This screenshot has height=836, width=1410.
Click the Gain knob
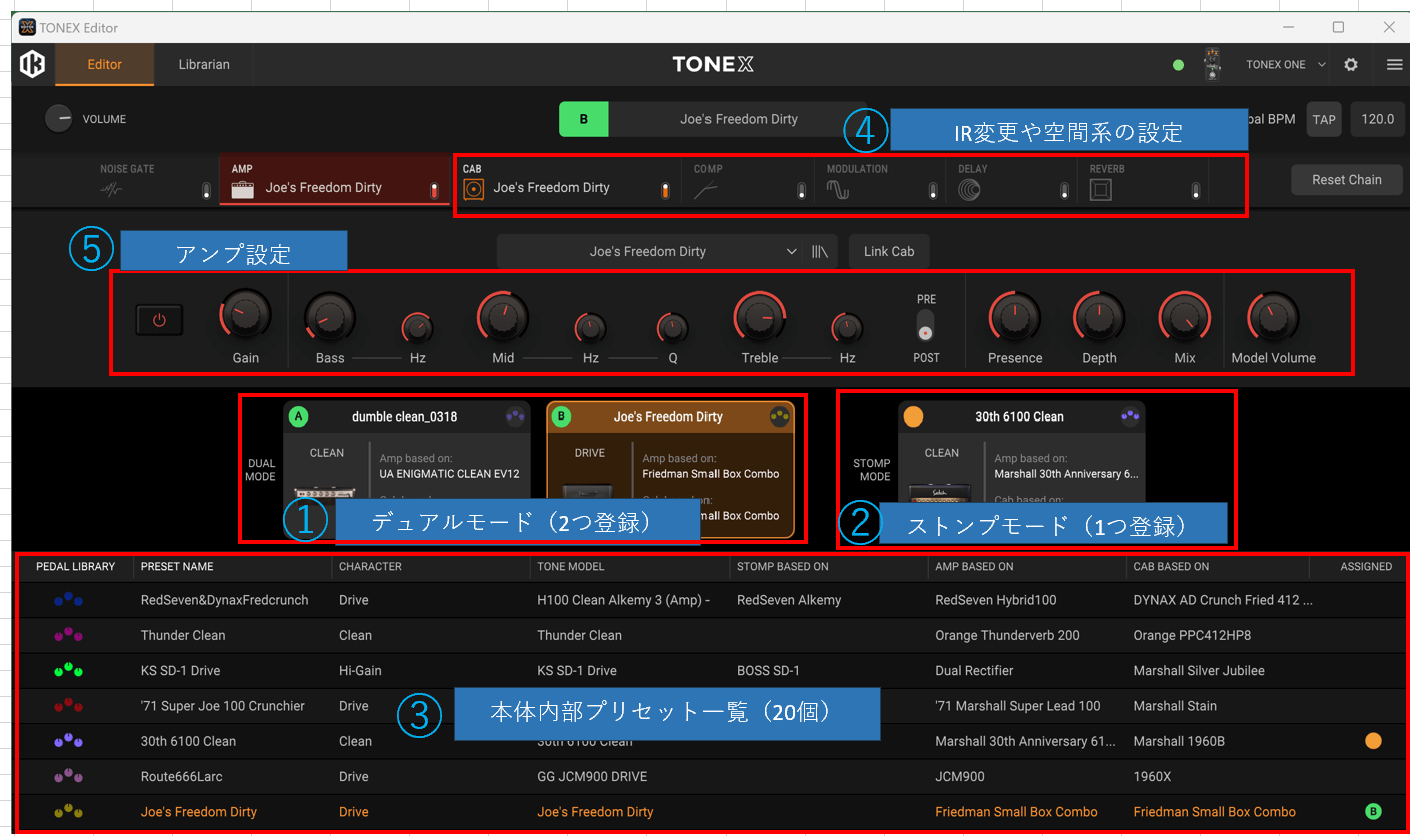click(245, 315)
